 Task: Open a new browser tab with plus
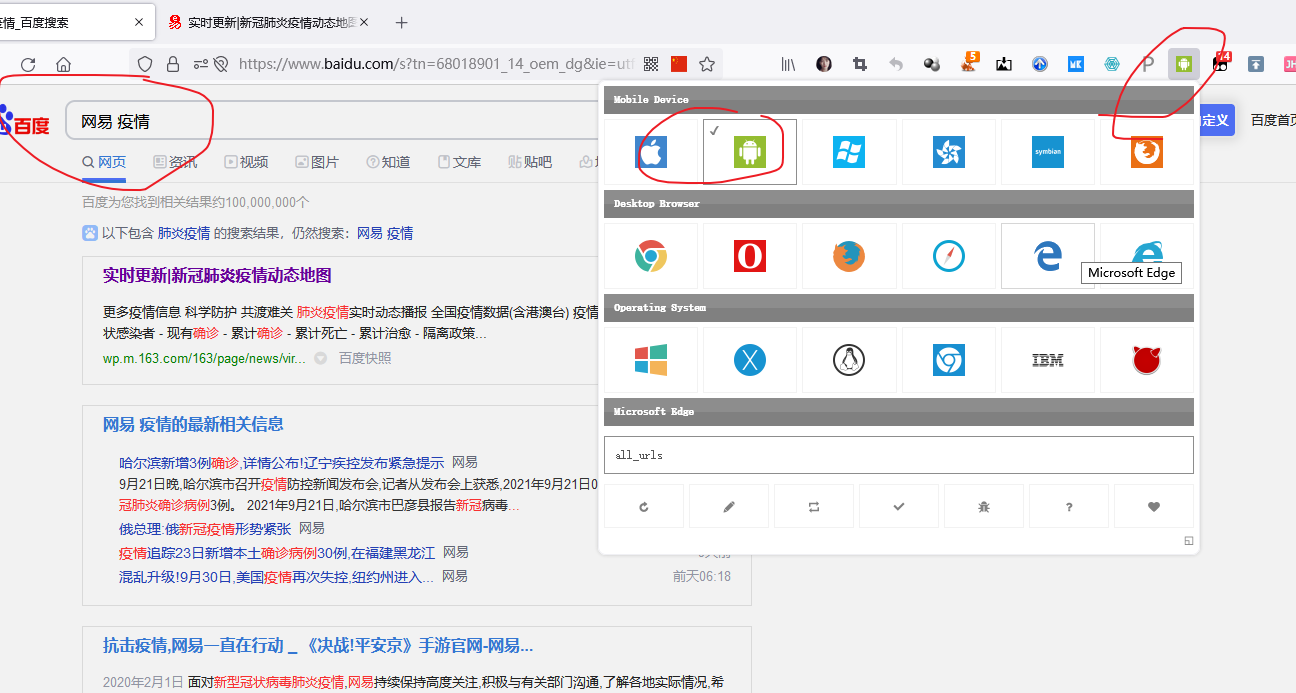coord(402,22)
